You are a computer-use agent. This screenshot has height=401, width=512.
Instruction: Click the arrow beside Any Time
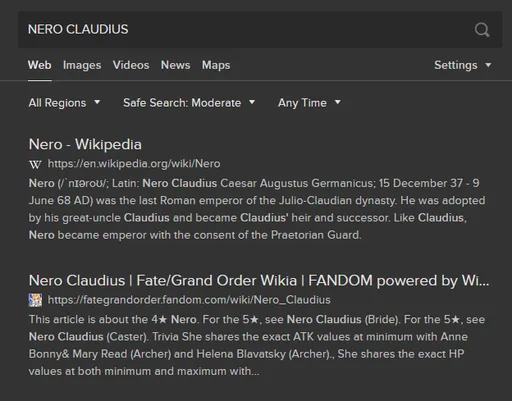[x=338, y=102]
